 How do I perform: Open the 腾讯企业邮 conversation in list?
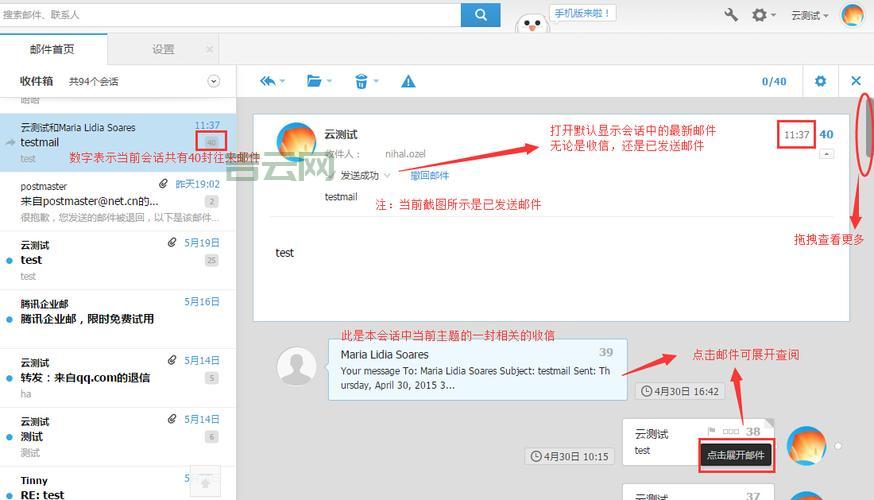pos(118,312)
